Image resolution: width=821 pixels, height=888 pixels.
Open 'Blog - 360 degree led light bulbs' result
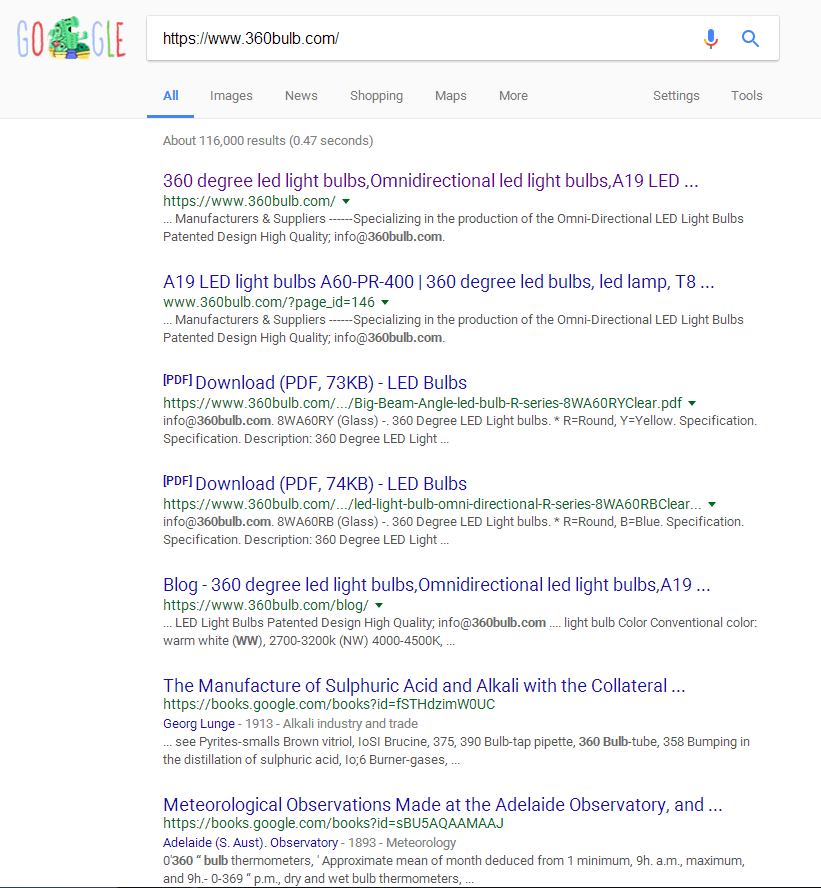tap(437, 584)
